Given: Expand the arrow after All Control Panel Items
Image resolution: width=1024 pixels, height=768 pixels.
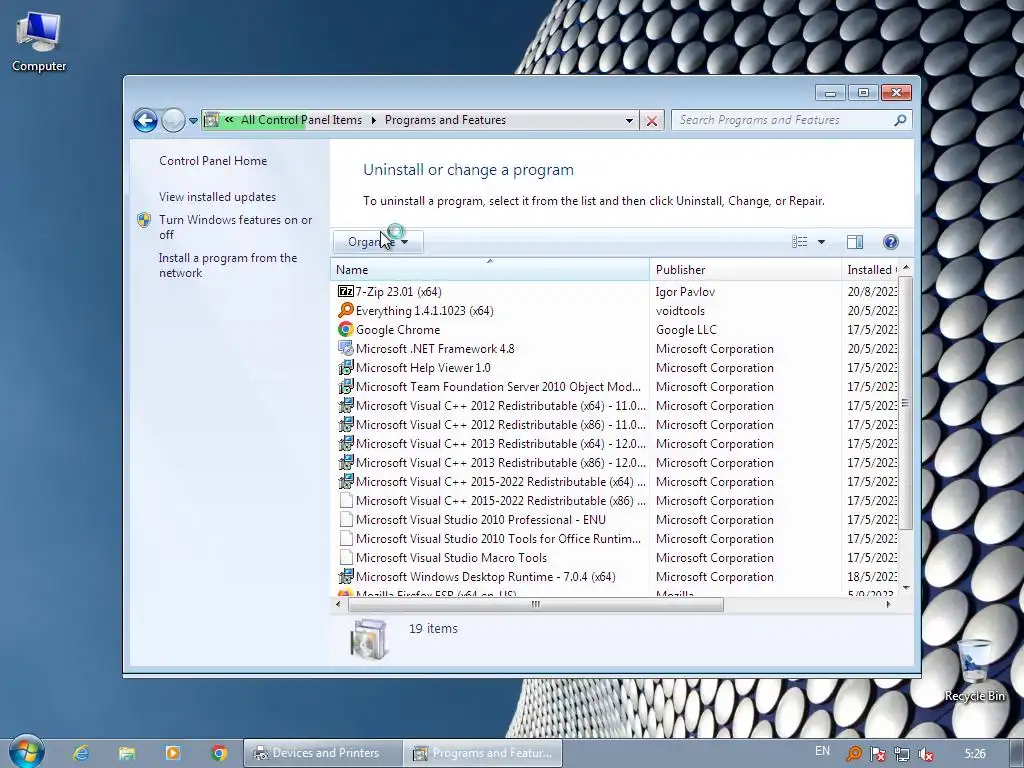Looking at the screenshot, I should tap(374, 121).
